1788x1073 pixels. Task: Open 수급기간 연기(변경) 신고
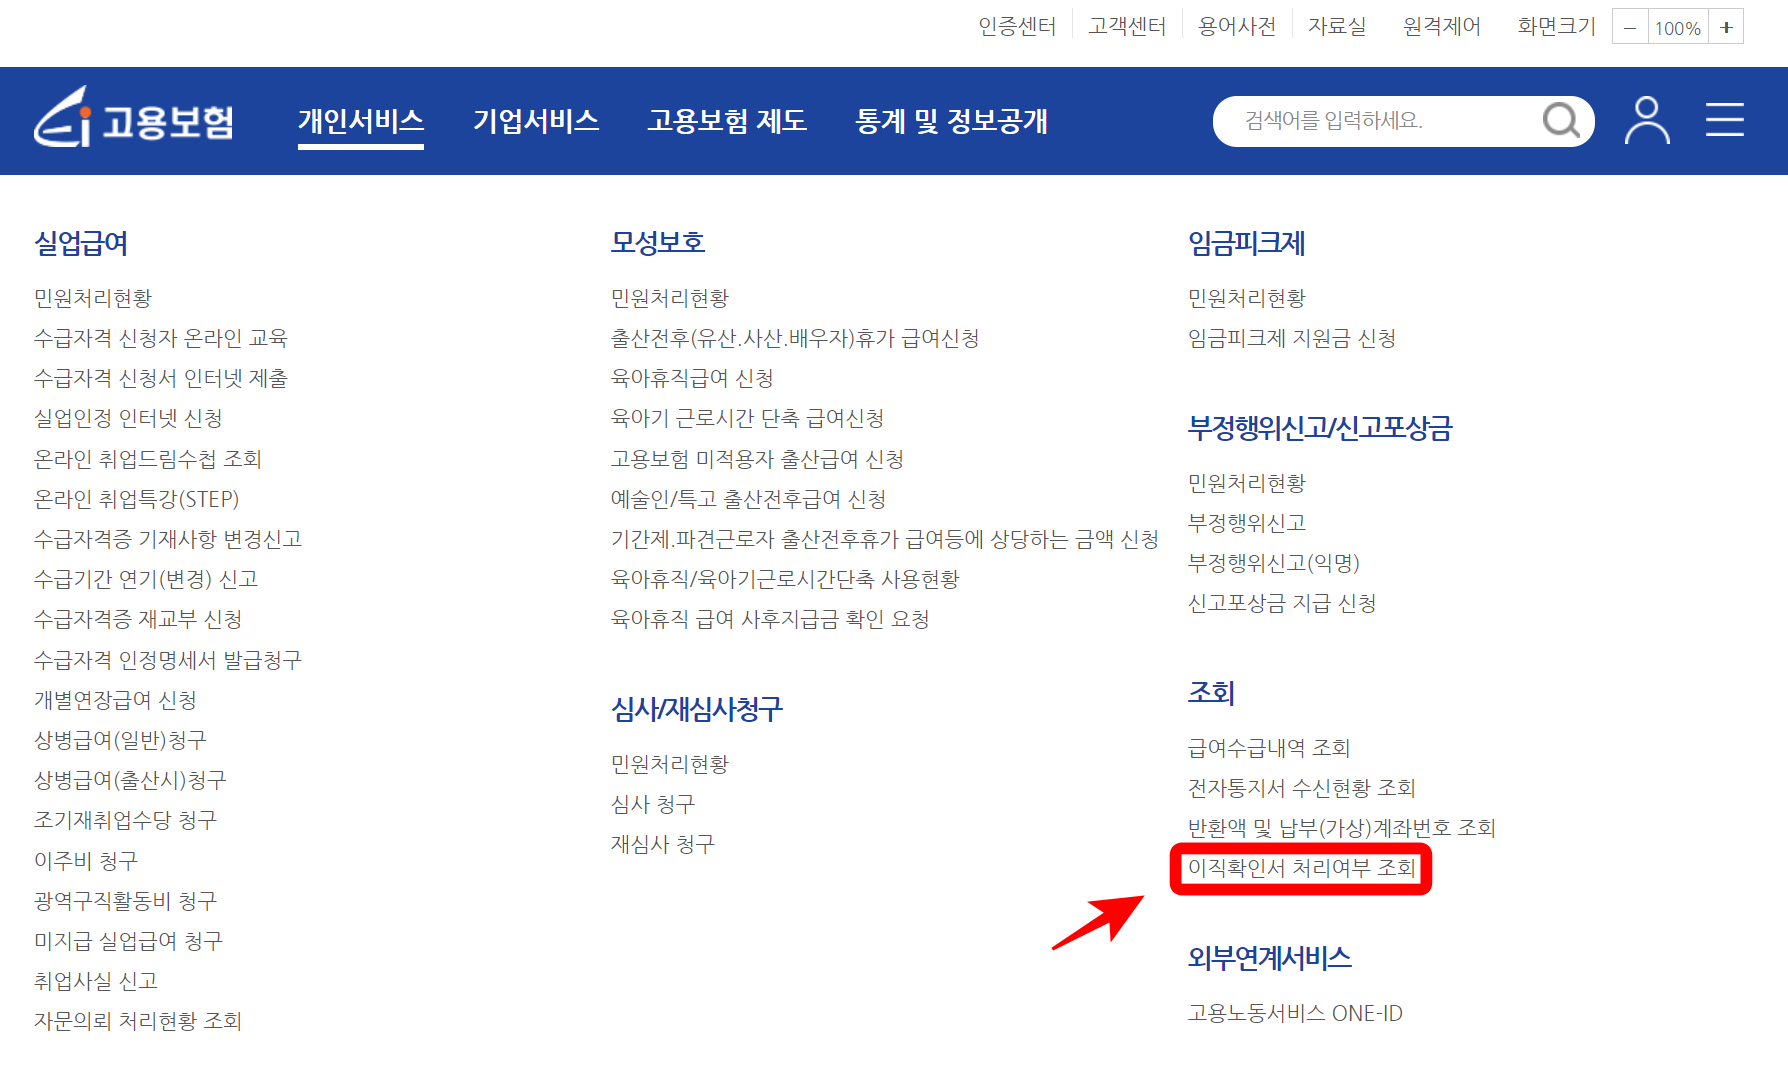(x=146, y=579)
